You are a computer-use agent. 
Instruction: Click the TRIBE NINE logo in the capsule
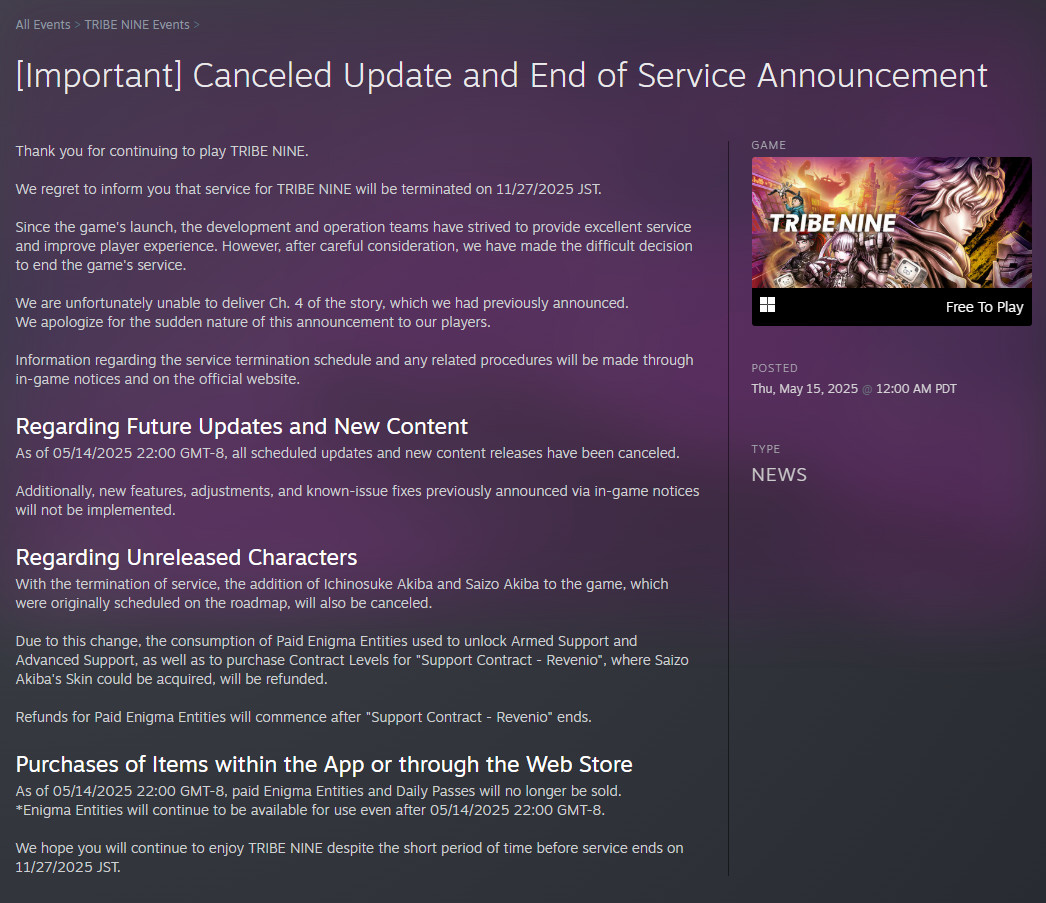coord(833,223)
